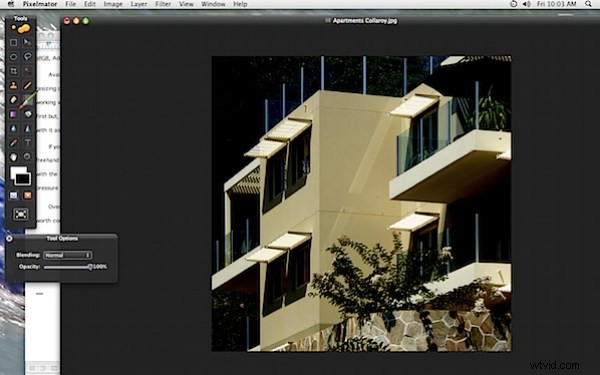Click the Apartments Collaroy.jpg window title

[x=364, y=21]
